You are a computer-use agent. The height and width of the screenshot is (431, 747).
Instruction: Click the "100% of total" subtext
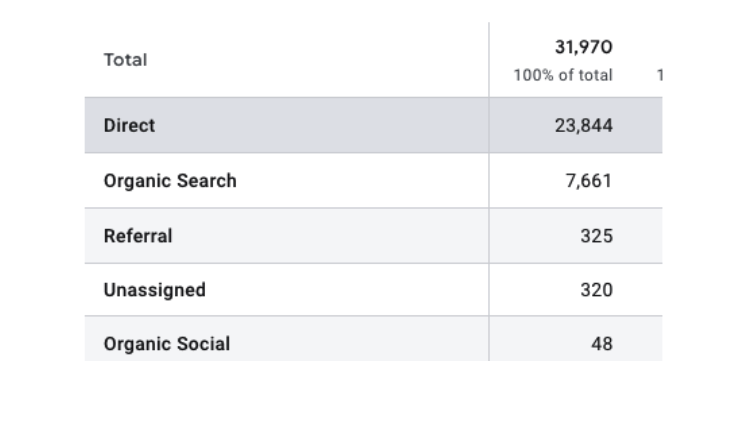click(563, 75)
